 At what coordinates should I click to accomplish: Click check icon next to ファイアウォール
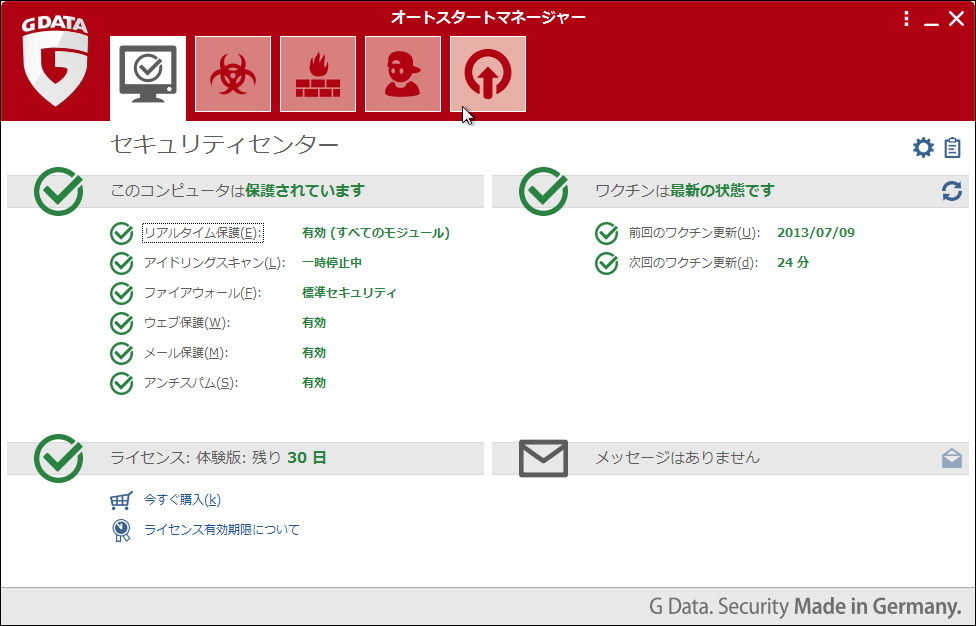121,293
